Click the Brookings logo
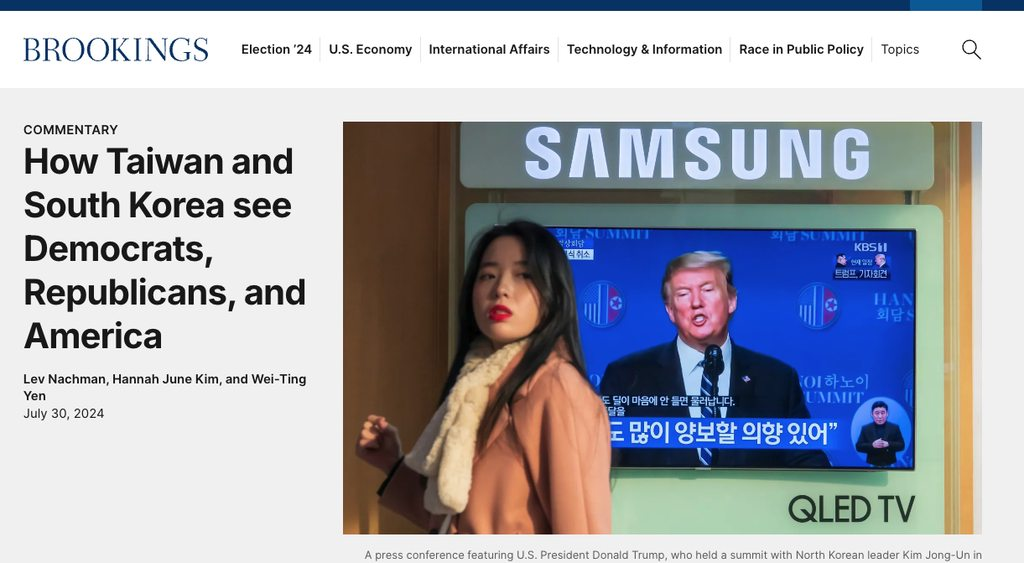This screenshot has width=1024, height=563. pyautogui.click(x=116, y=50)
